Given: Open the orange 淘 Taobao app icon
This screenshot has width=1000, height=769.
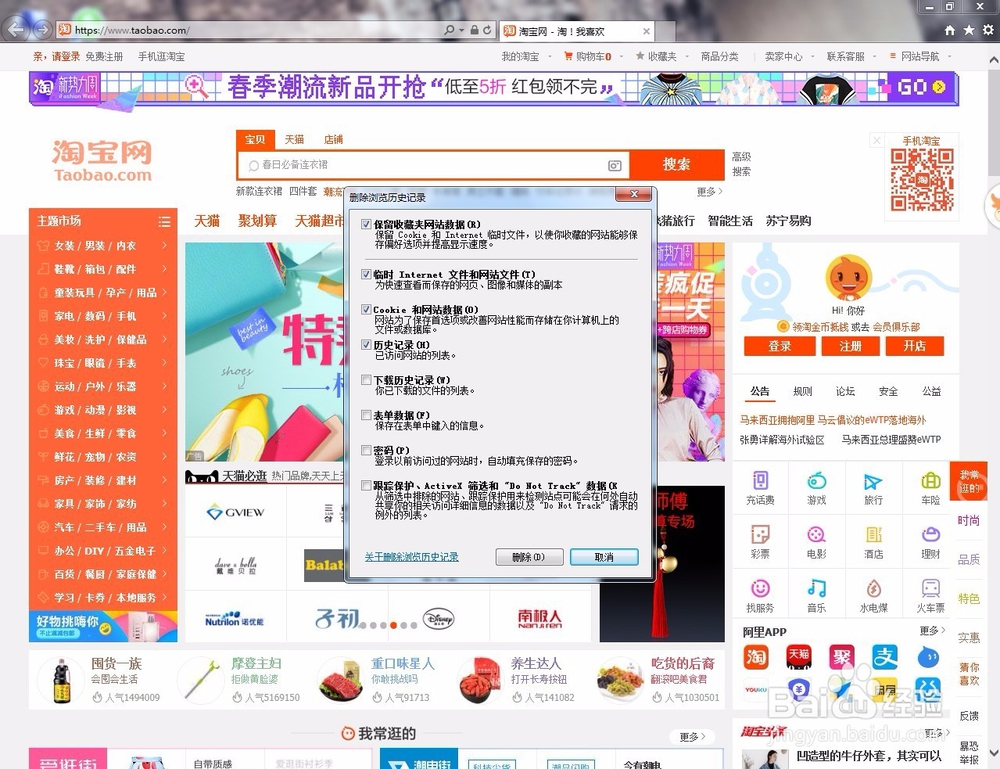Looking at the screenshot, I should click(756, 657).
